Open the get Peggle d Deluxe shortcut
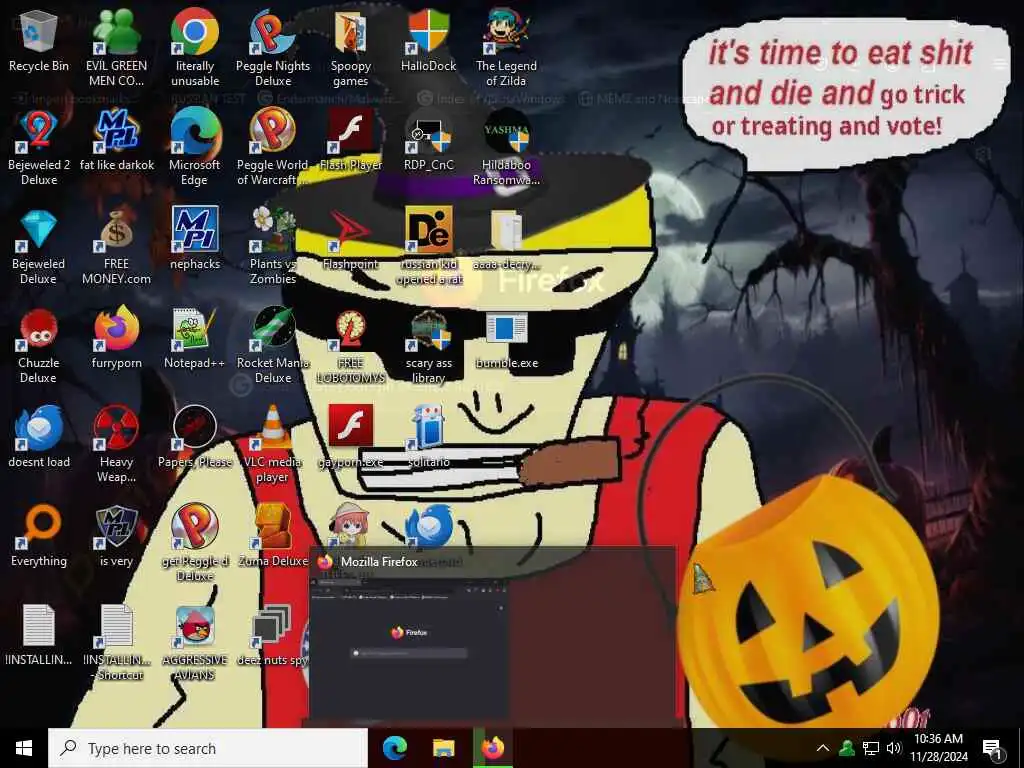1024x768 pixels. tap(195, 543)
